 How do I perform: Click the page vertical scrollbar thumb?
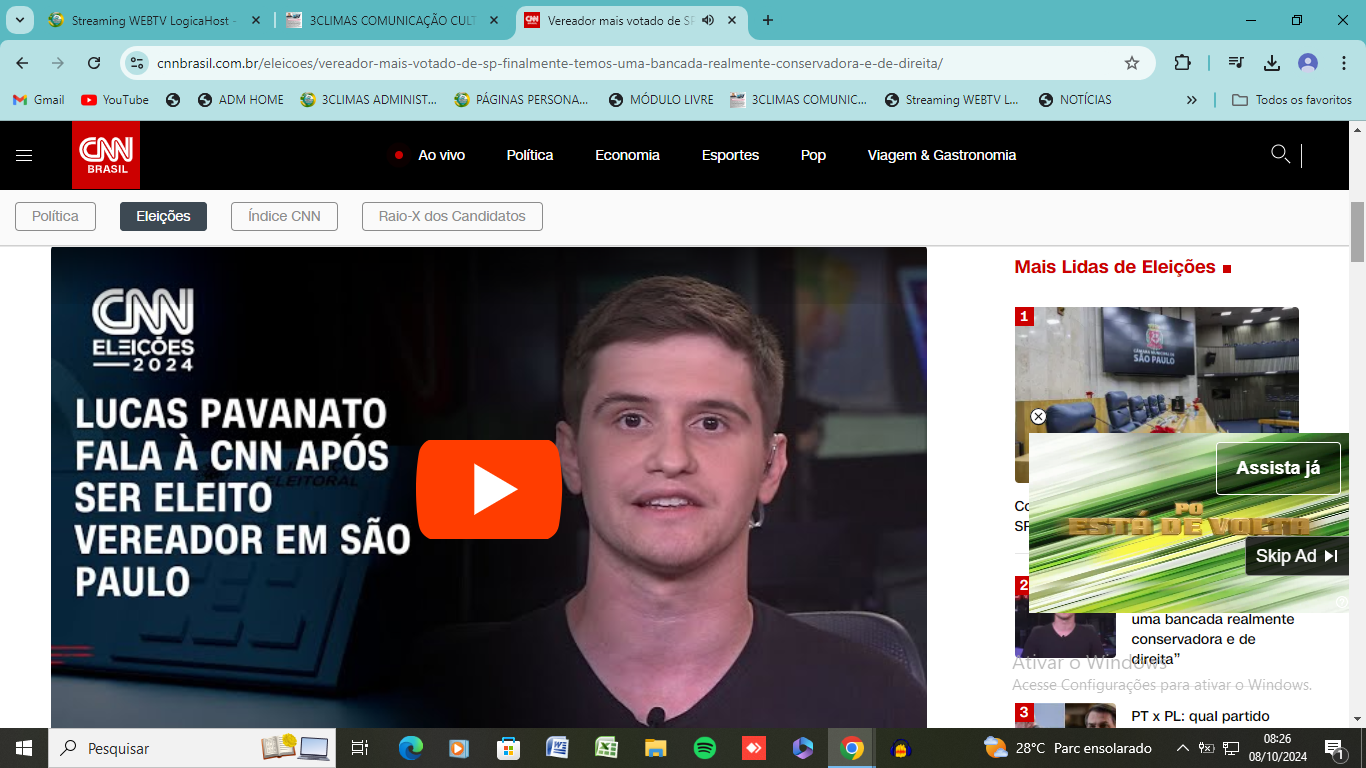[1357, 231]
